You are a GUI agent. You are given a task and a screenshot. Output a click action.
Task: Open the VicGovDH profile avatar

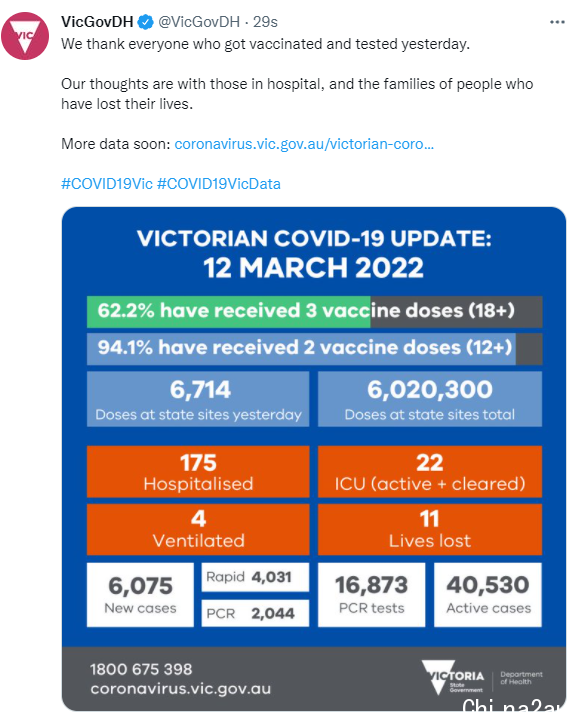click(x=25, y=36)
